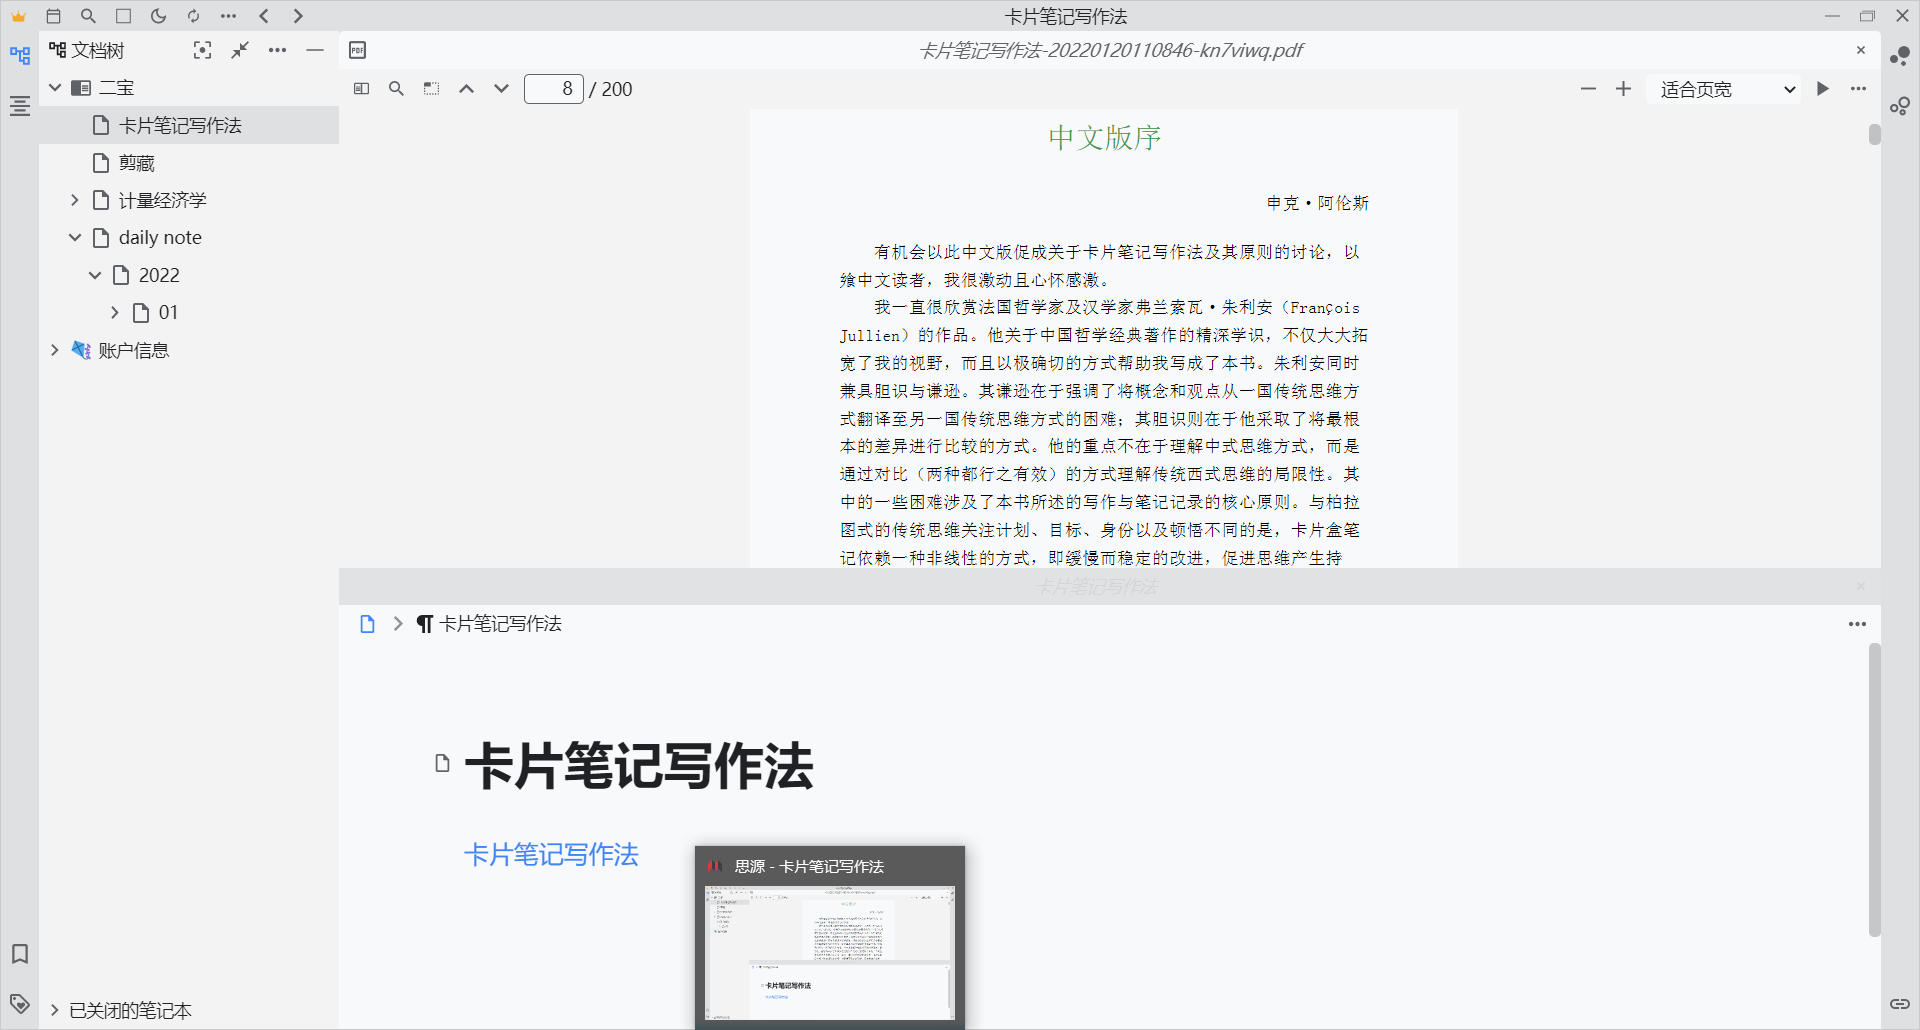This screenshot has width=1920, height=1030.
Task: Open the bookmarks panel at bottom left
Action: pyautogui.click(x=20, y=954)
